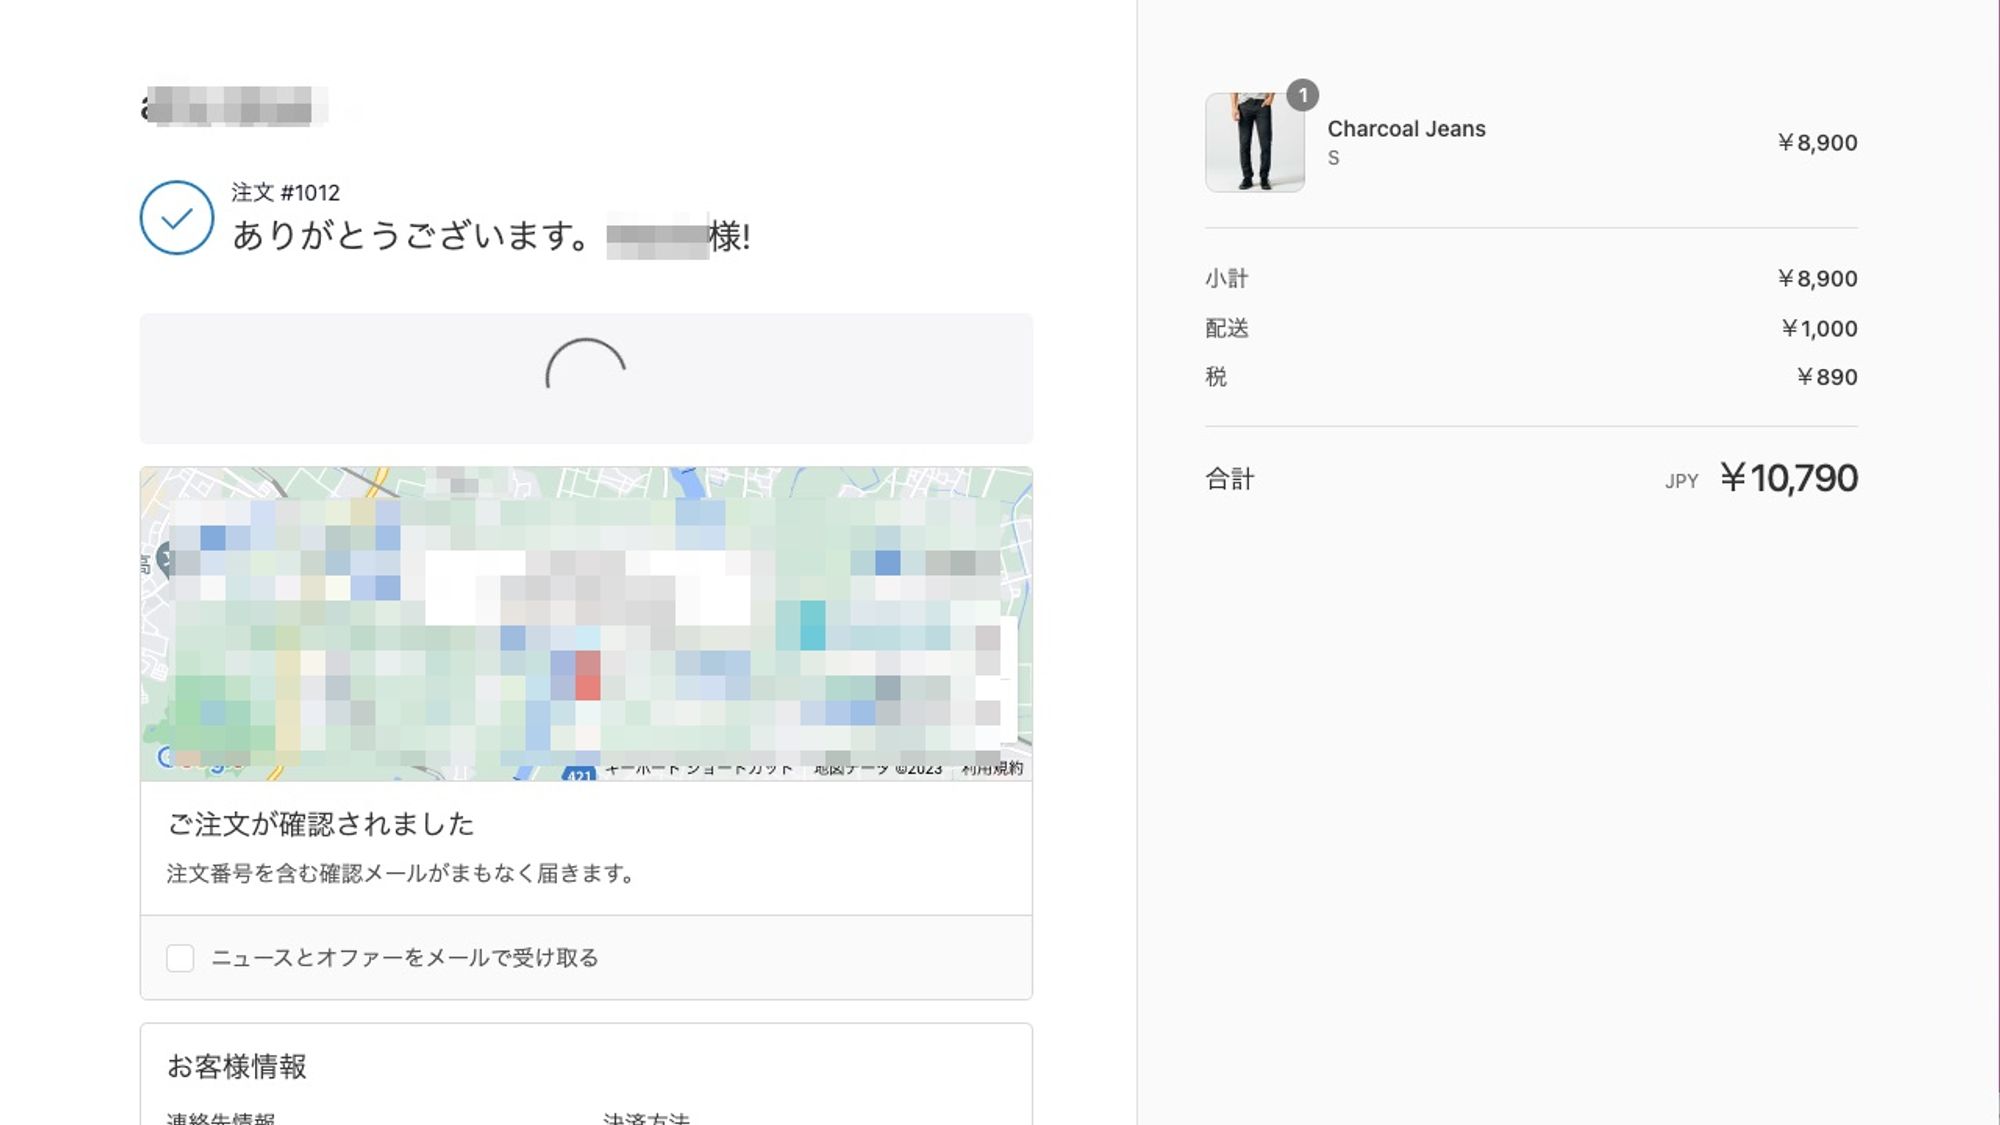The image size is (2000, 1125).
Task: Click the 税 tax label
Action: (1216, 377)
